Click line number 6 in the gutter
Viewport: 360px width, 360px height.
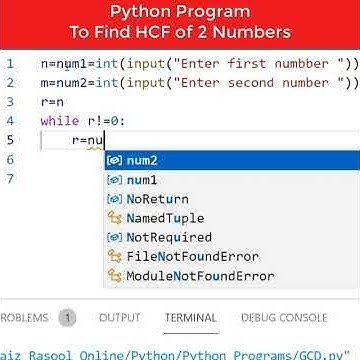click(x=10, y=159)
